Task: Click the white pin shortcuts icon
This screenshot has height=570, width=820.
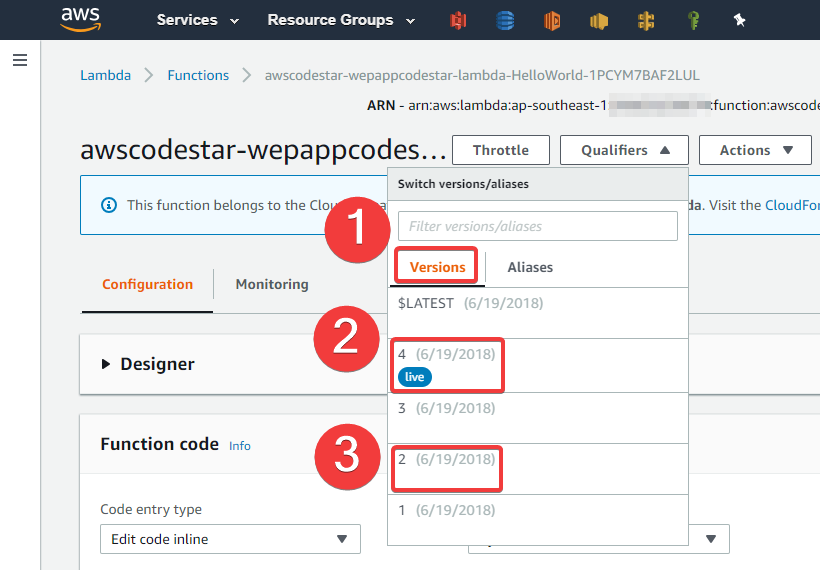Action: (739, 20)
